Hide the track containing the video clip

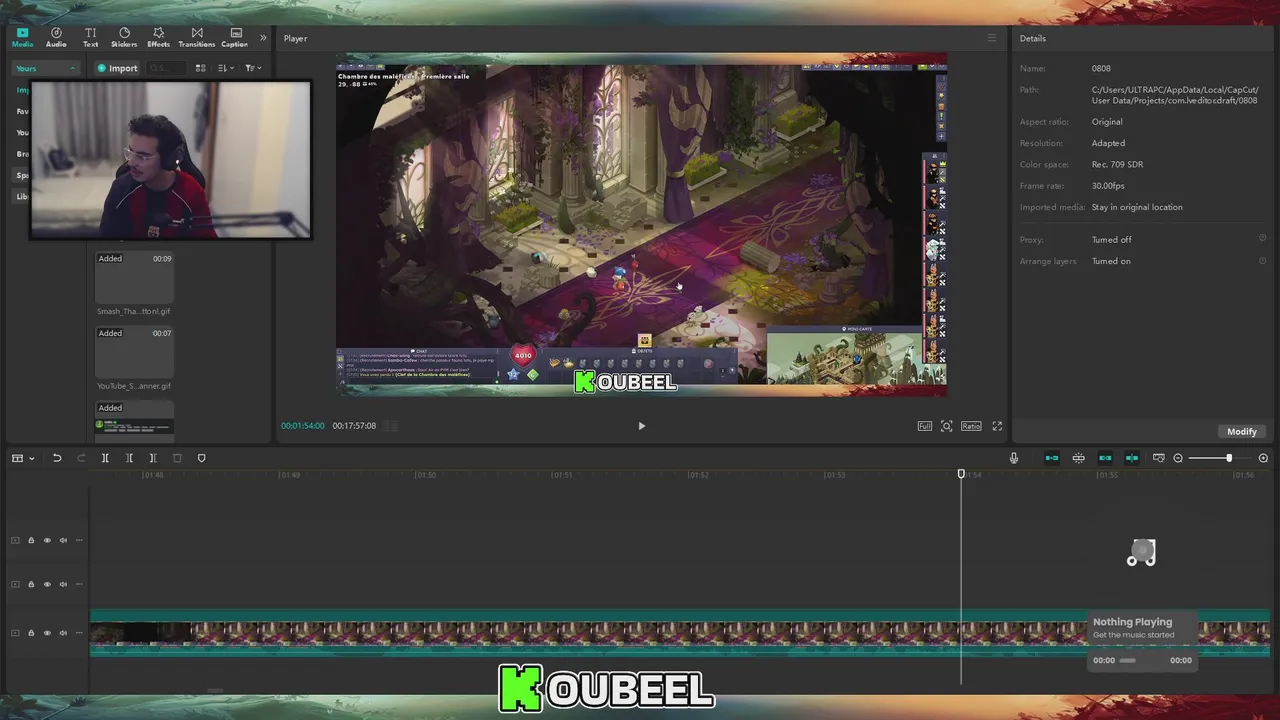(x=47, y=632)
